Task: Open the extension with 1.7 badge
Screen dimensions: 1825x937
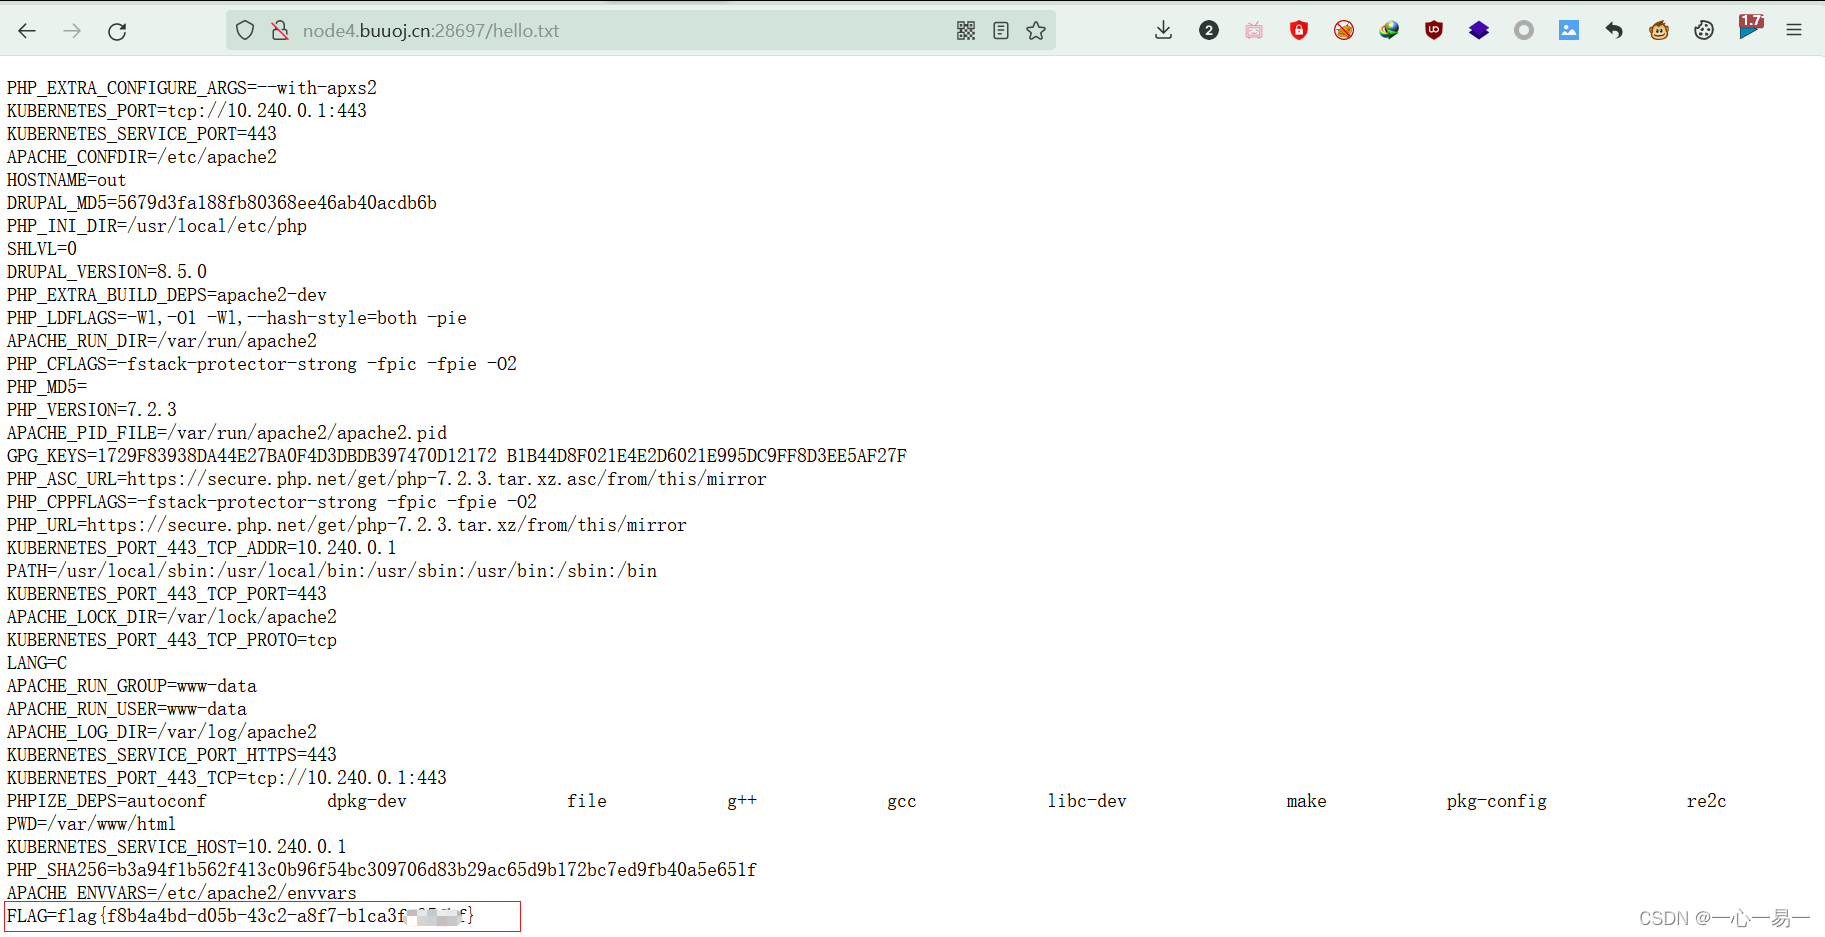Action: click(x=1750, y=28)
